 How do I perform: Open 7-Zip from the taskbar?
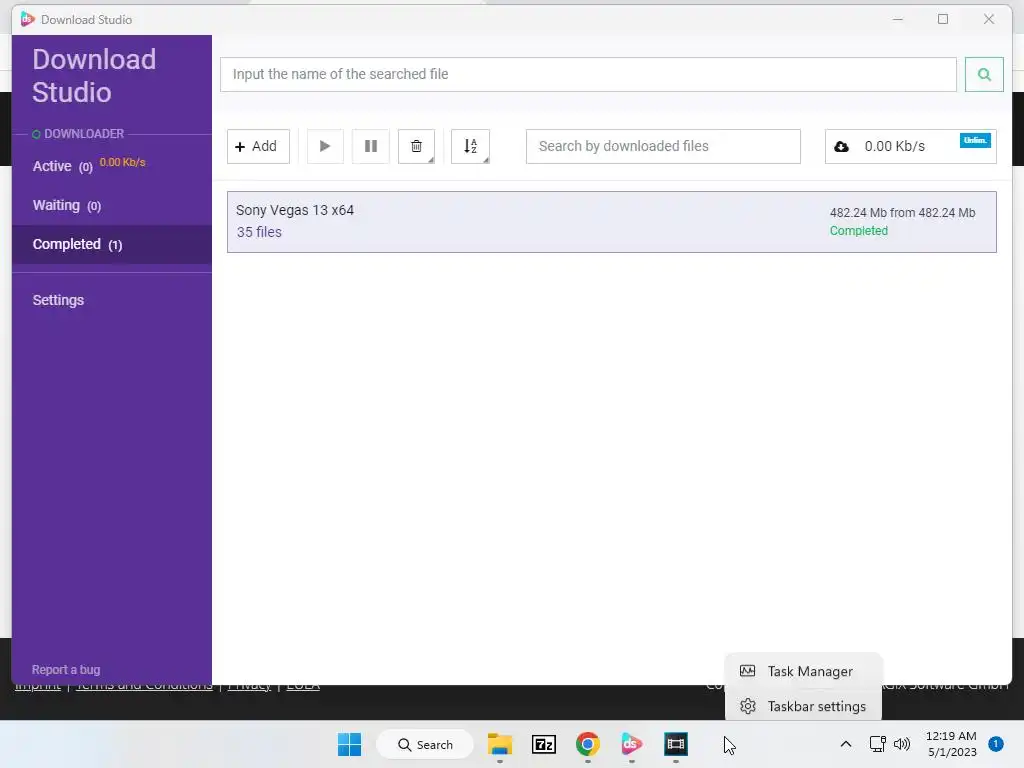click(543, 744)
